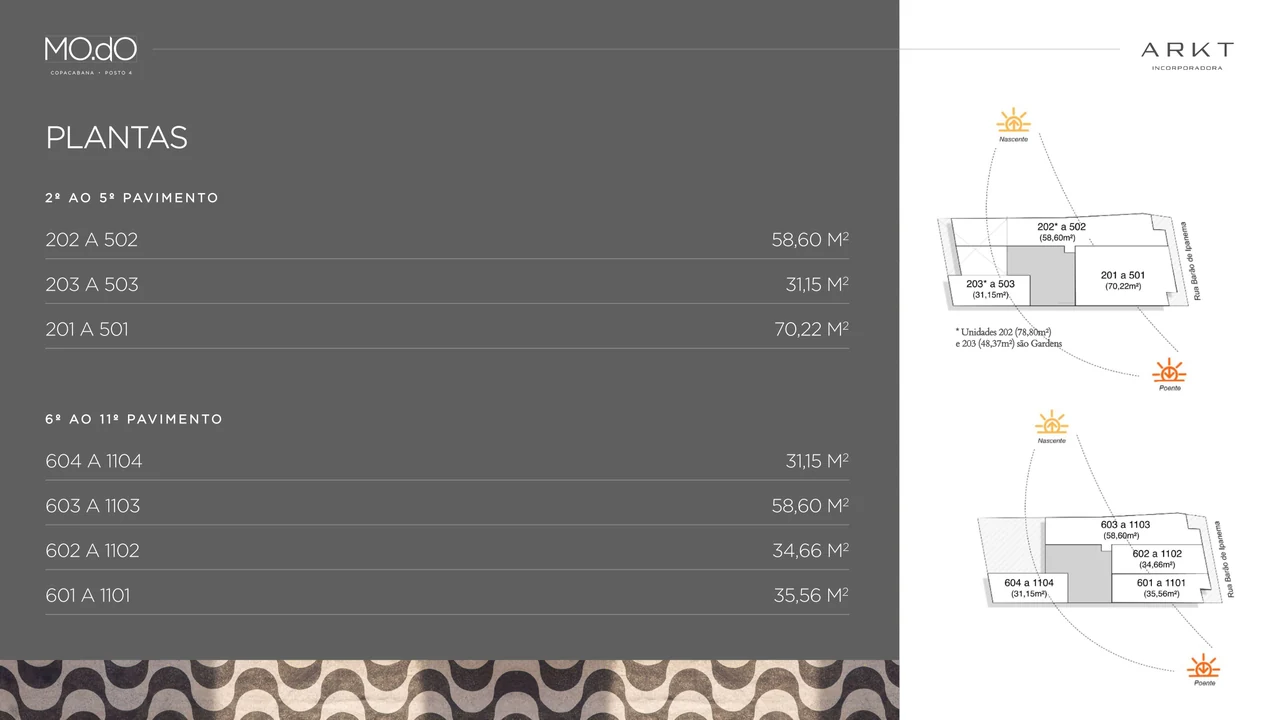Click the upper Nascente sunrise icon
Screen dimensions: 1280x720
click(x=1013, y=125)
